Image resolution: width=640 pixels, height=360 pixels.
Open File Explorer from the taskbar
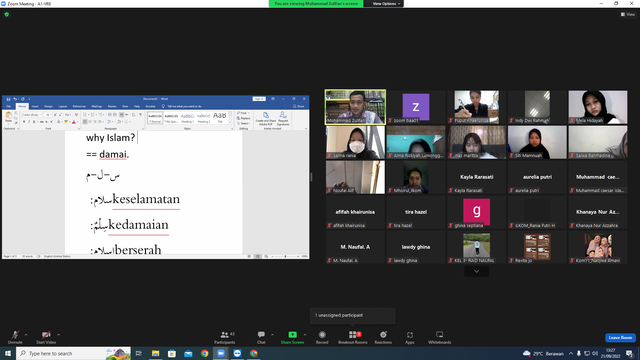pos(156,353)
